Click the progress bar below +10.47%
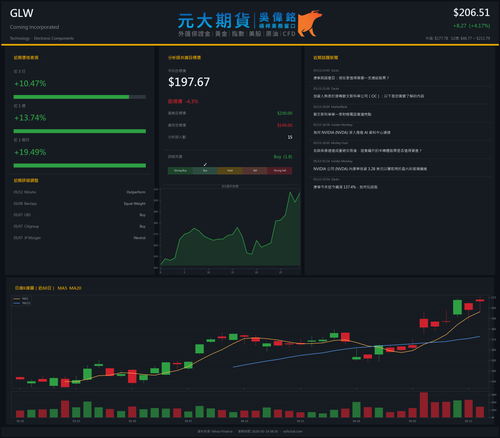This screenshot has height=438, width=500. click(80, 97)
